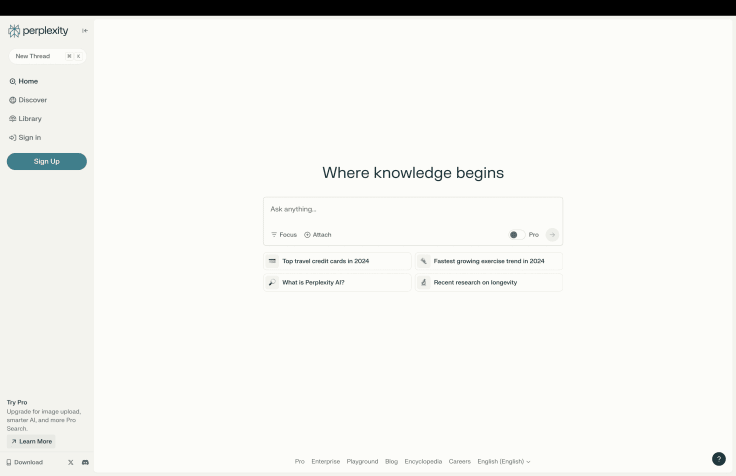Open the Library section
The height and width of the screenshot is (476, 736).
tap(25, 119)
